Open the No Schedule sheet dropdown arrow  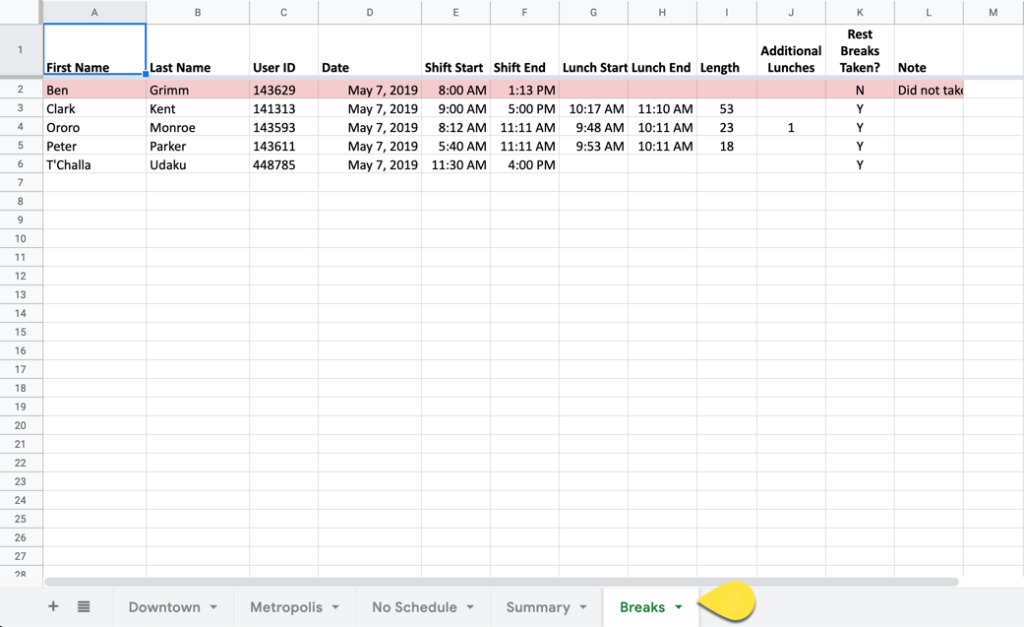coord(470,607)
